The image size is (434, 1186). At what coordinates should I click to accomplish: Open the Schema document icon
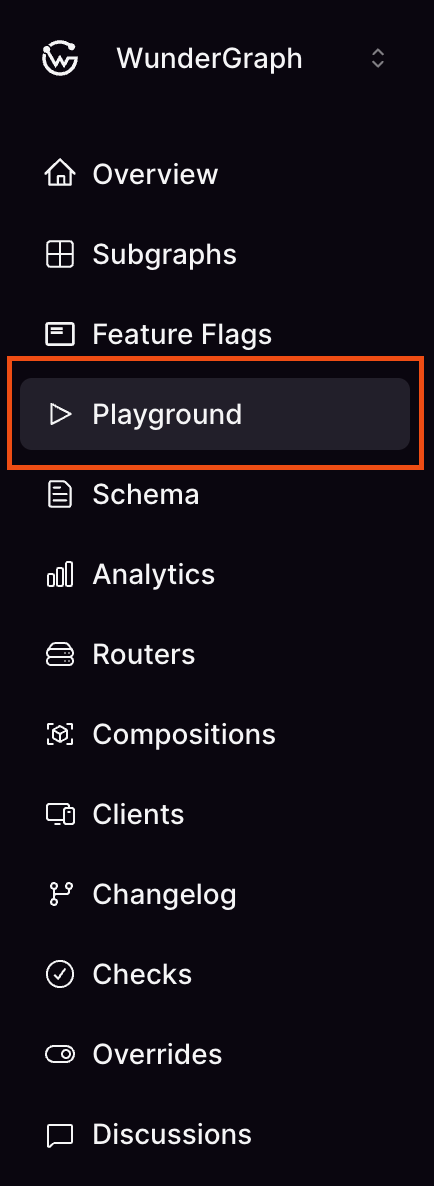tap(60, 494)
